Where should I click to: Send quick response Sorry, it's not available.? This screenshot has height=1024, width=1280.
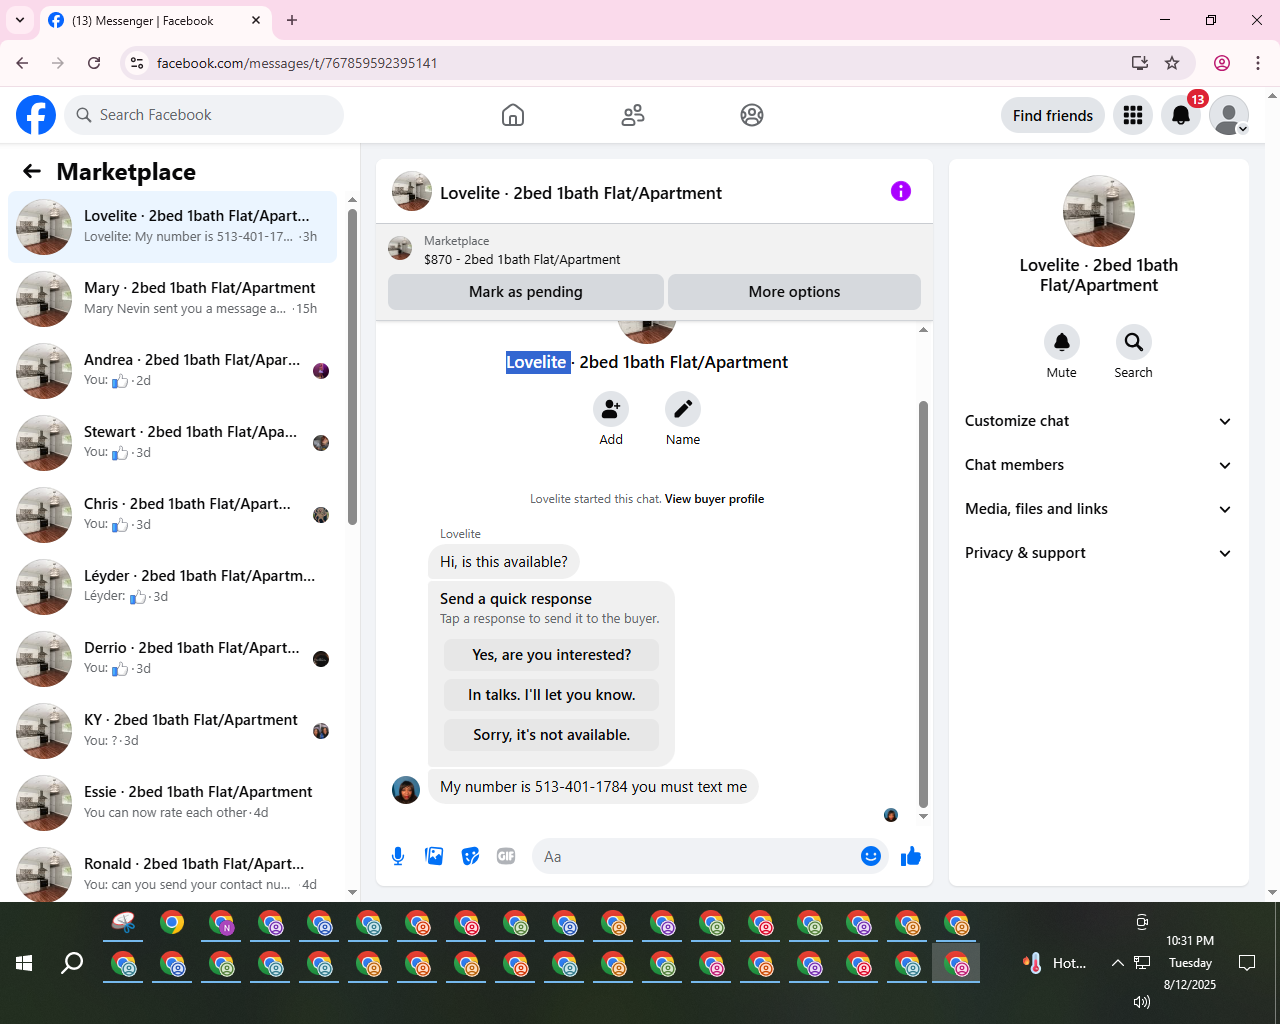click(551, 735)
